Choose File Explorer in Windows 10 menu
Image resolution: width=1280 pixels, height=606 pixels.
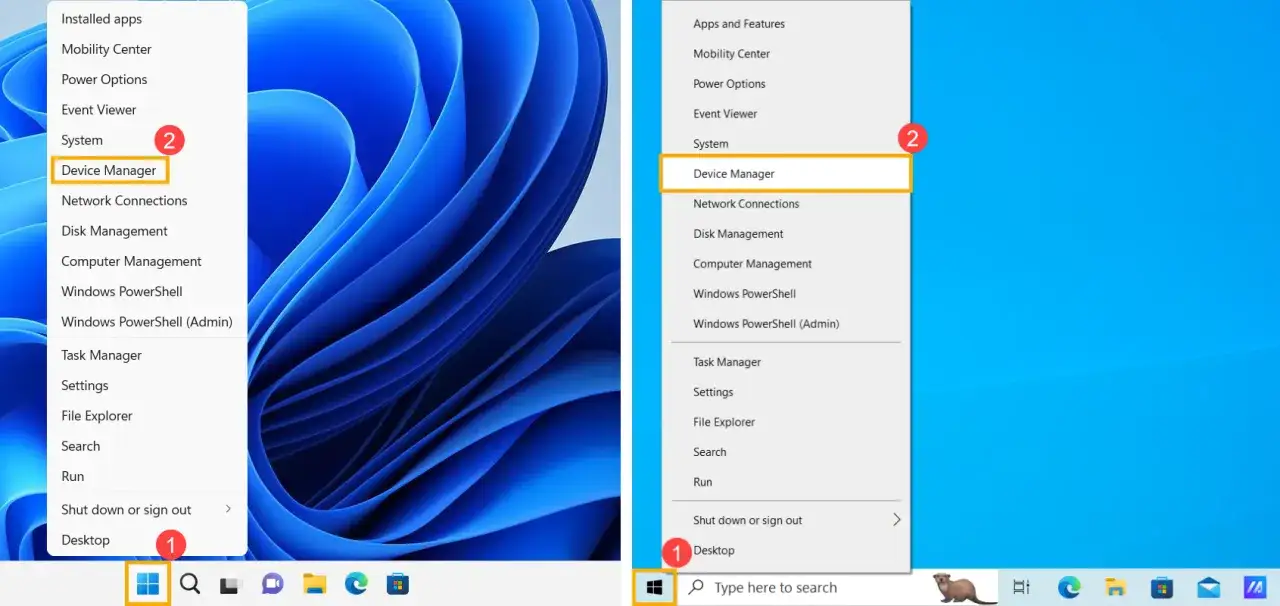(x=786, y=422)
